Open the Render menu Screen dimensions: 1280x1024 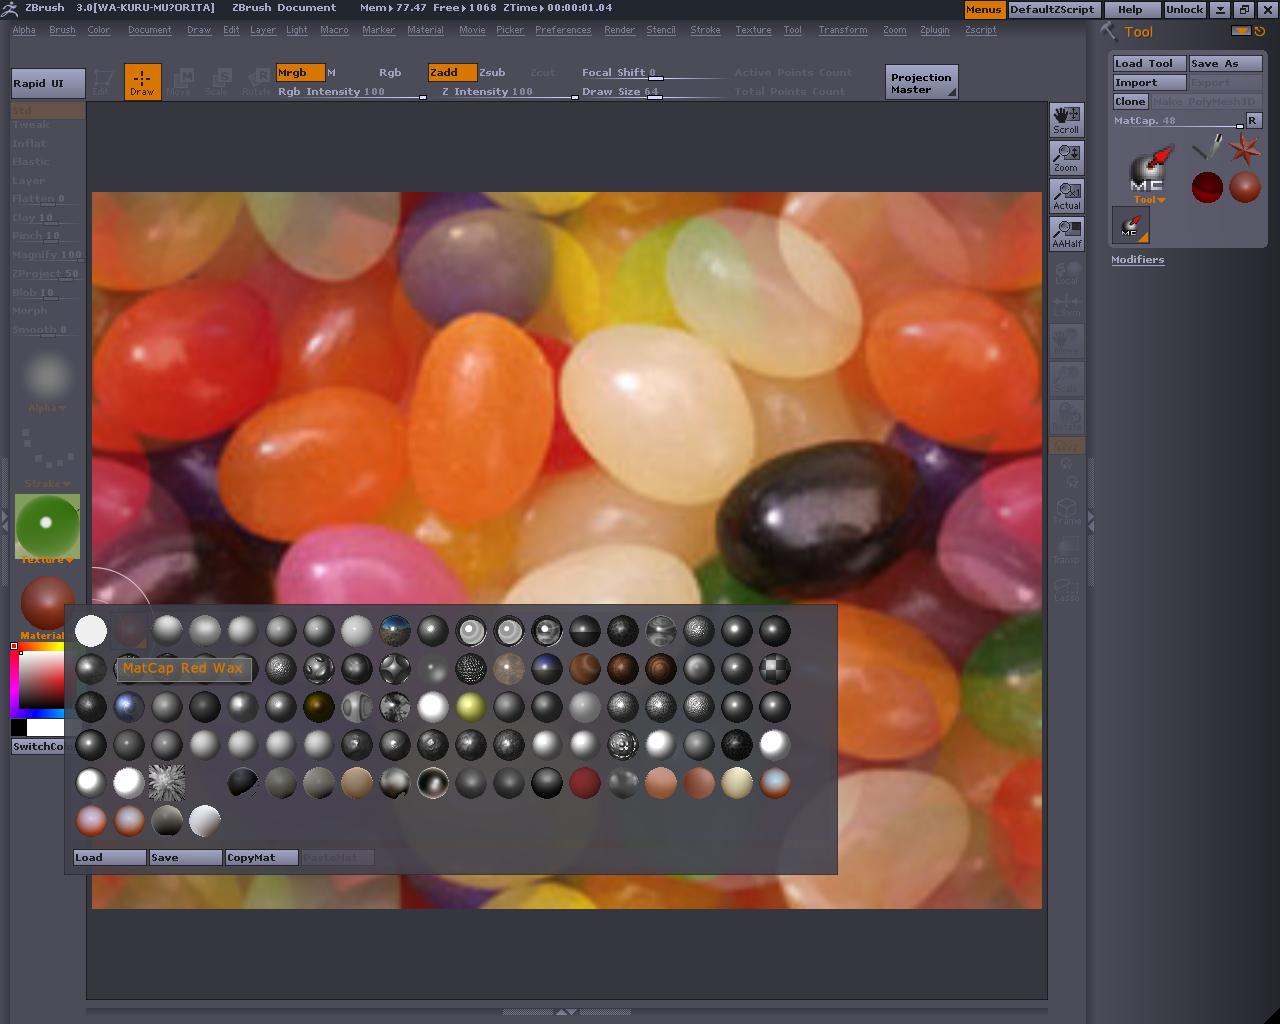point(620,30)
